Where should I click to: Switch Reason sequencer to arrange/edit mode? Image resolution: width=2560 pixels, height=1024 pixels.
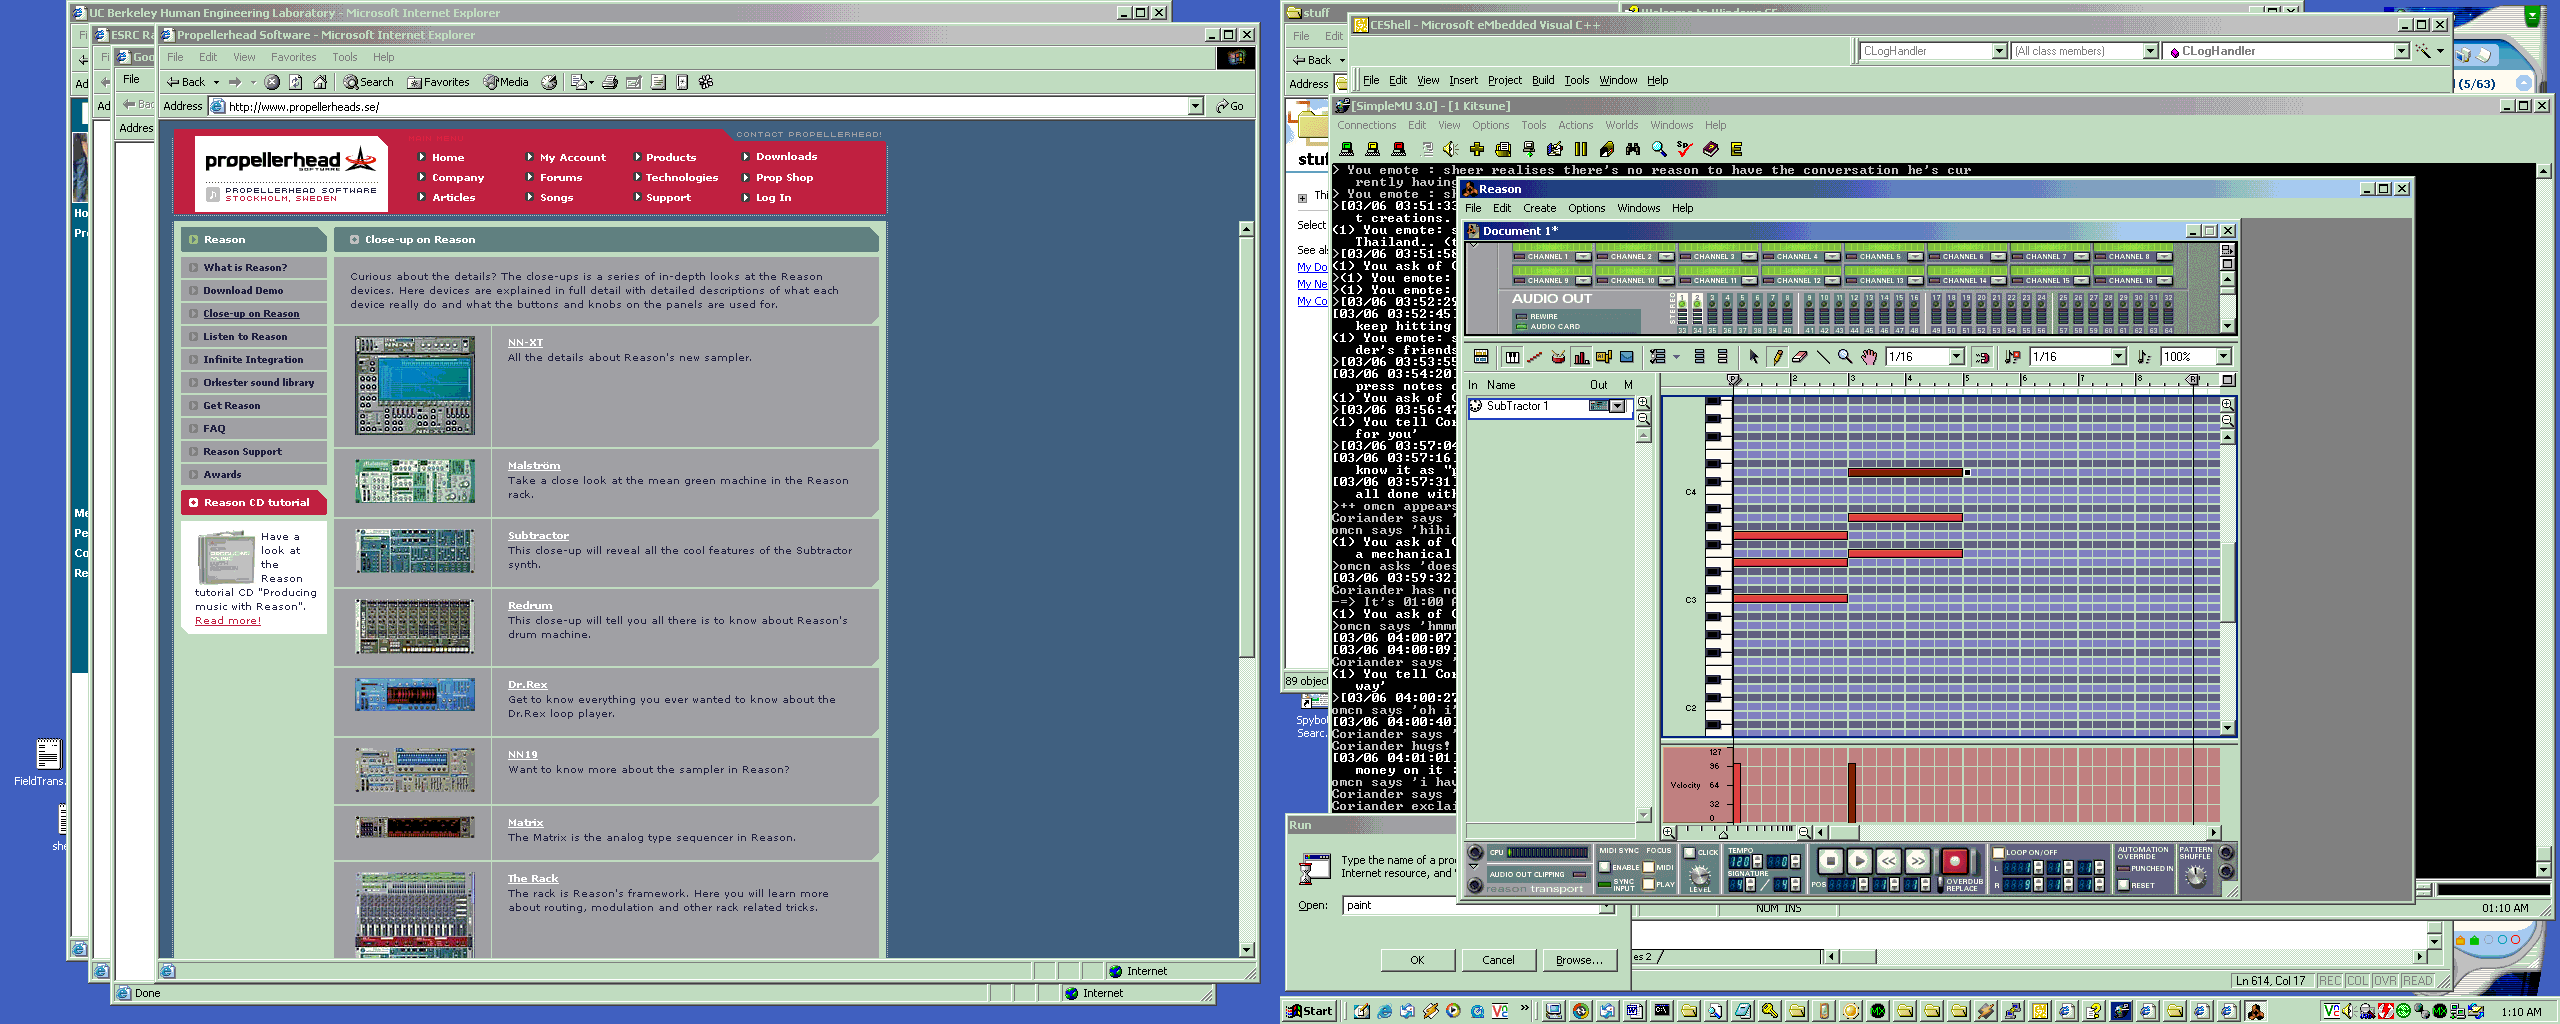click(1481, 356)
